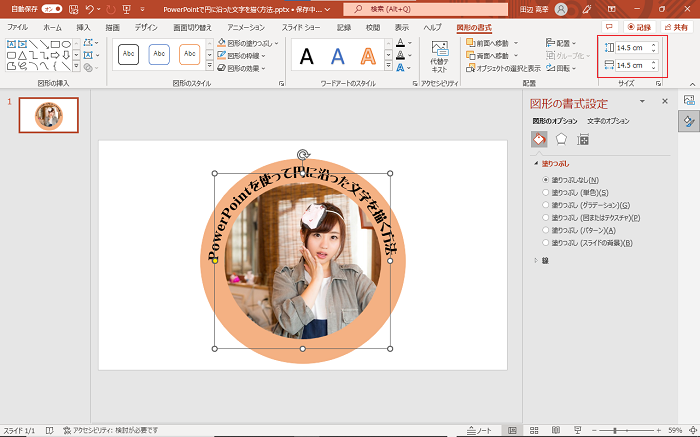This screenshot has height=437, width=700.
Task: Switch to the アニメーション tab
Action: [246, 27]
